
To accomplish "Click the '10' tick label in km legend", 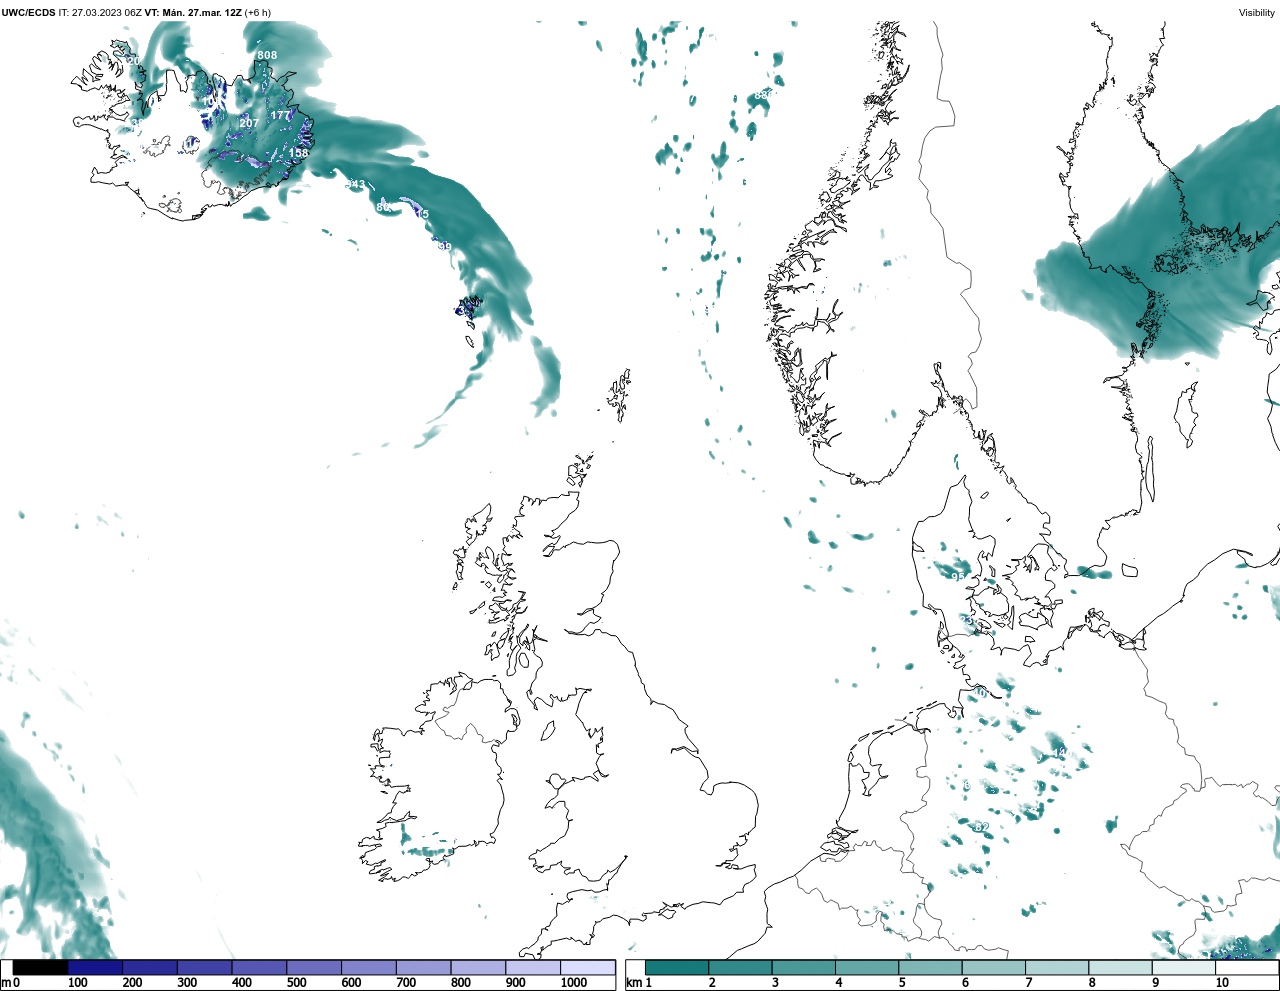I will coord(1222,983).
